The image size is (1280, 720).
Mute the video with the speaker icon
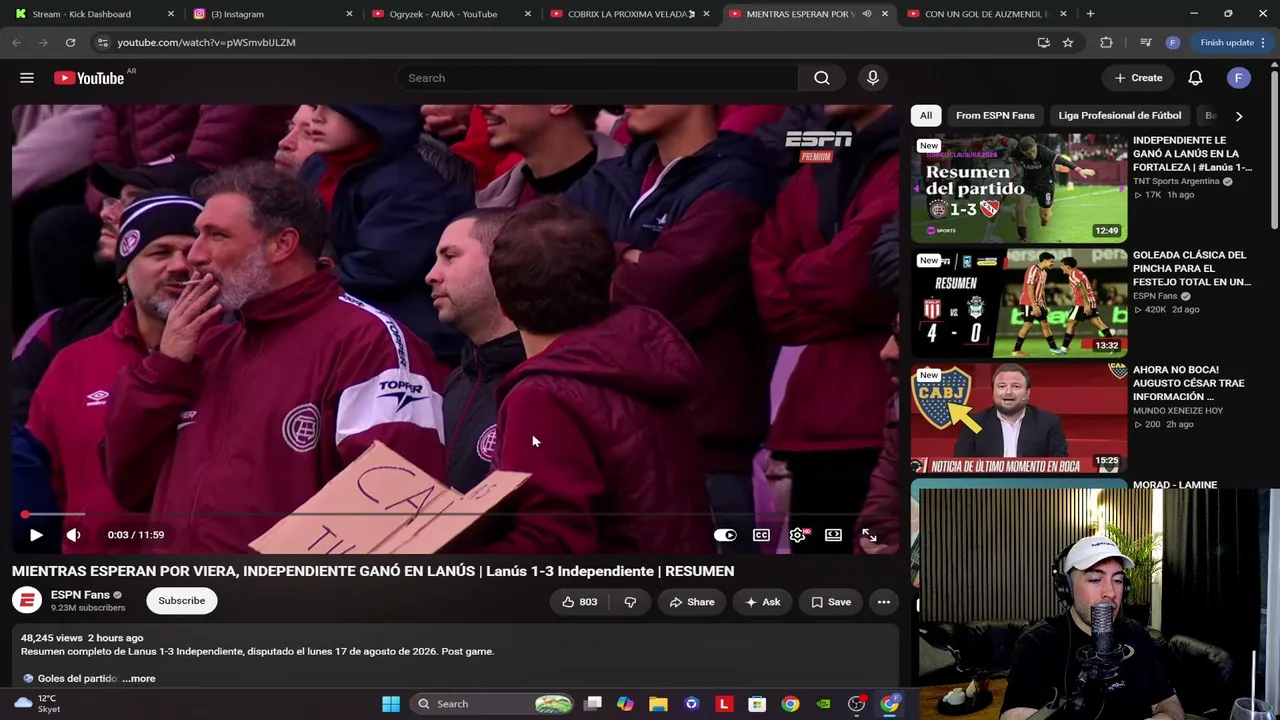click(73, 535)
